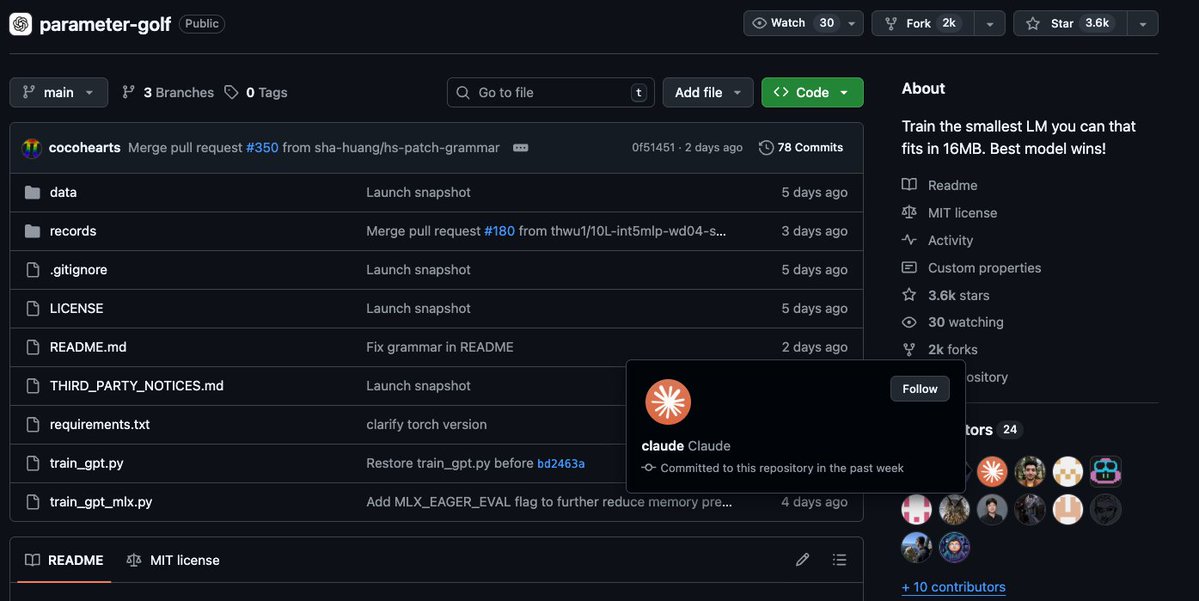The width and height of the screenshot is (1199, 601).
Task: Click the file icon beside .gitignore
Action: click(32, 270)
